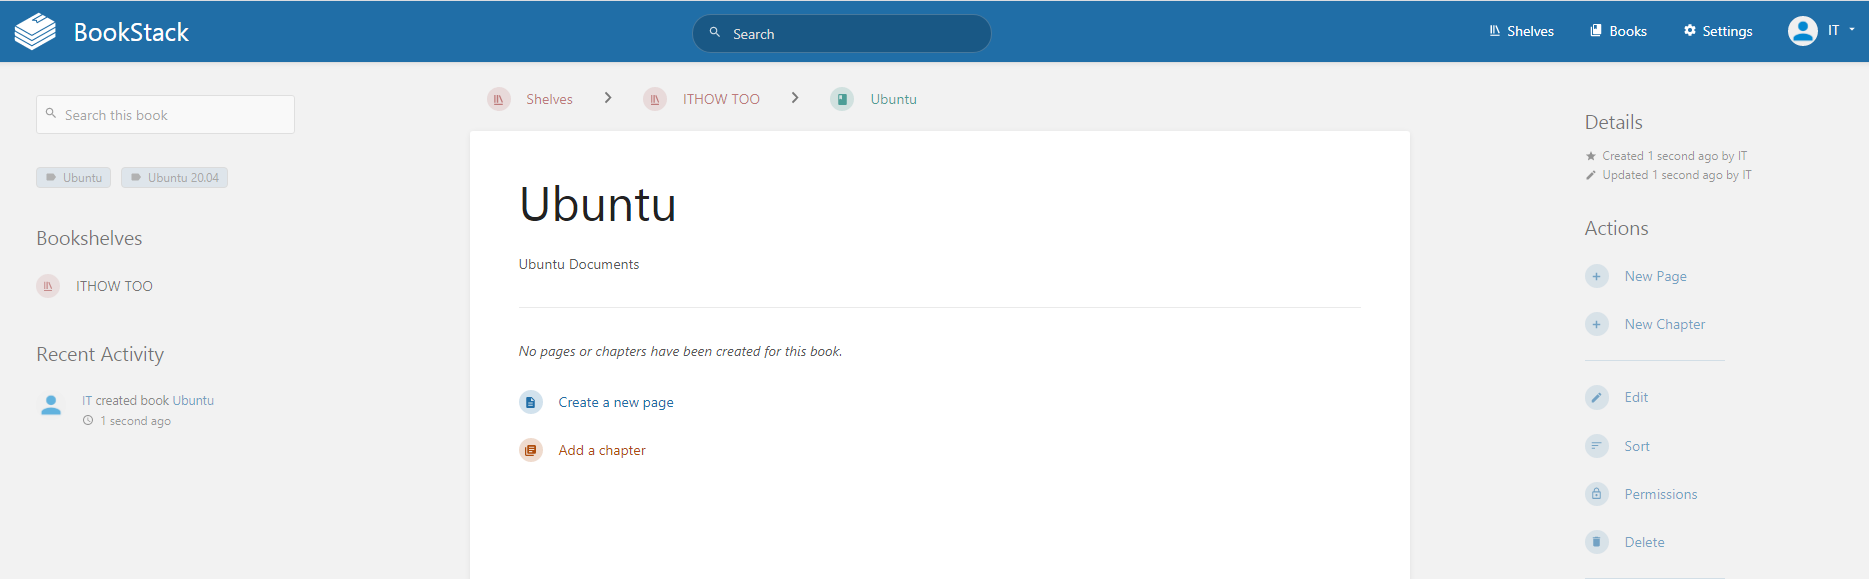This screenshot has width=1869, height=579.
Task: Expand the chevron after ITHOW TOO breadcrumb
Action: pos(795,98)
